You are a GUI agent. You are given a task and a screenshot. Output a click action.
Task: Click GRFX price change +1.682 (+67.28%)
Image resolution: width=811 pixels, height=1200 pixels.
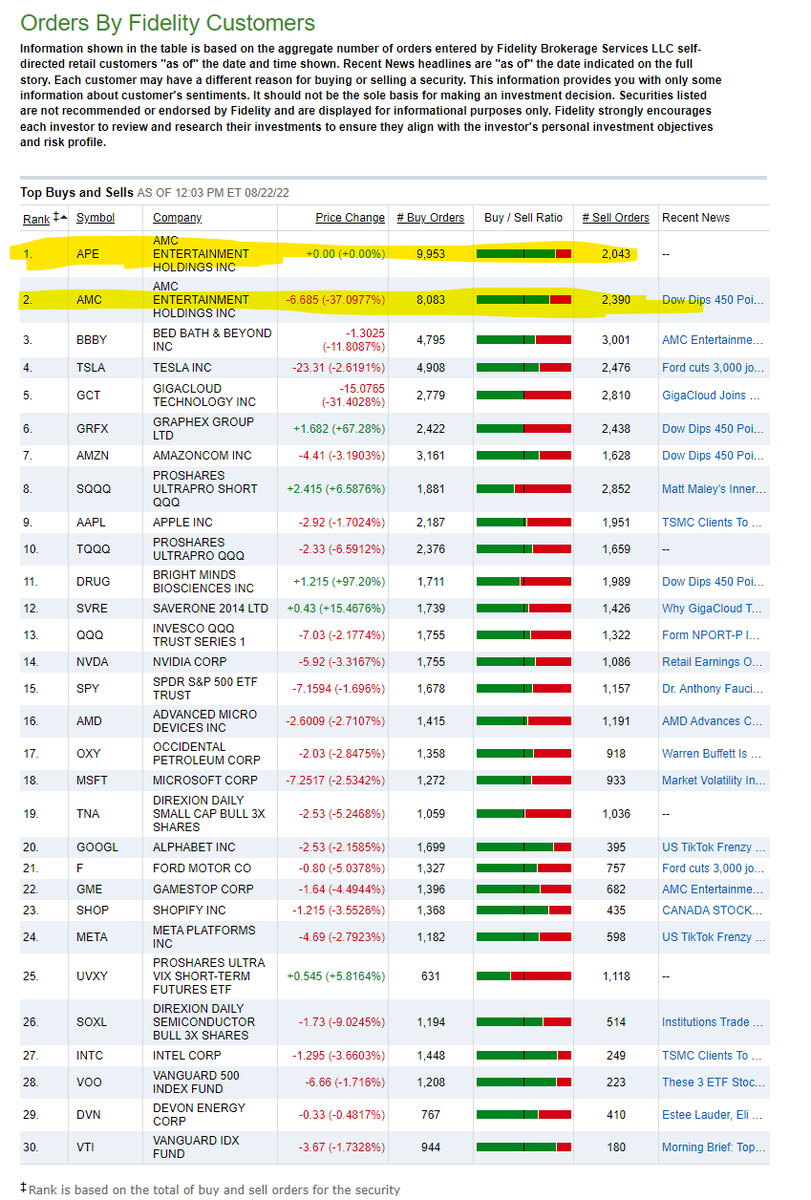click(x=339, y=429)
